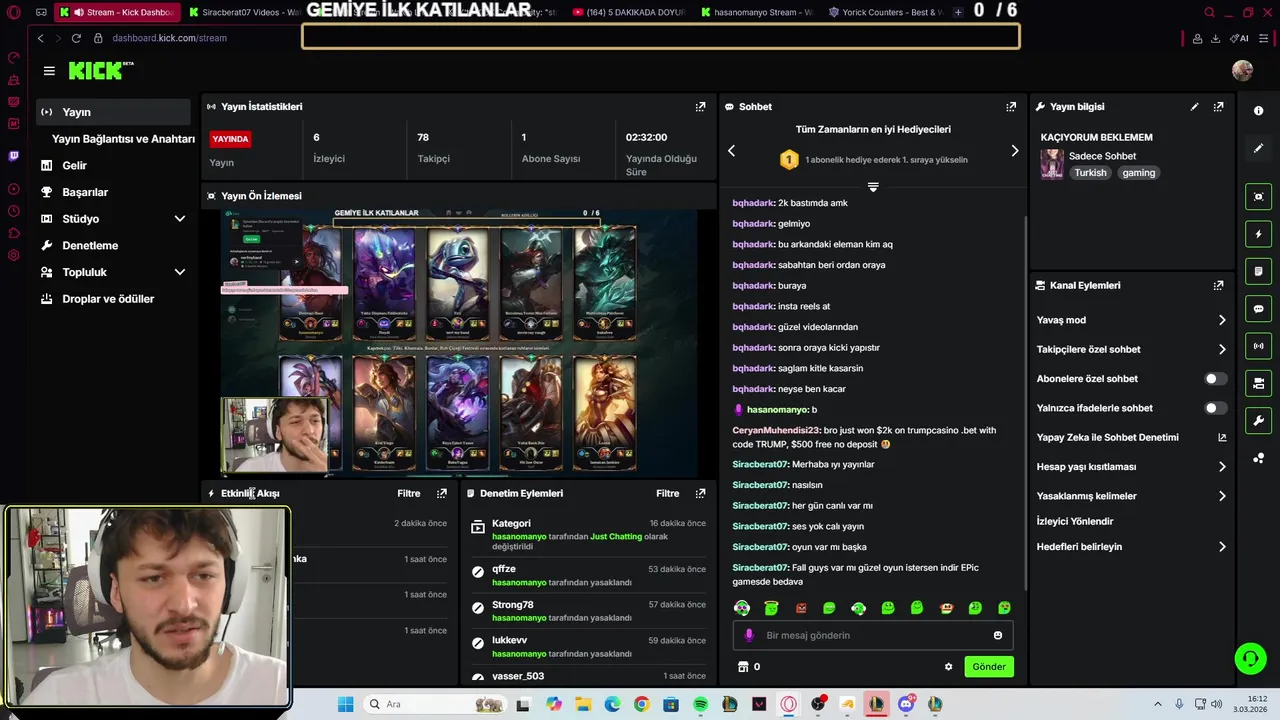Collapse the gift leaderboard handle in chat

click(x=873, y=187)
